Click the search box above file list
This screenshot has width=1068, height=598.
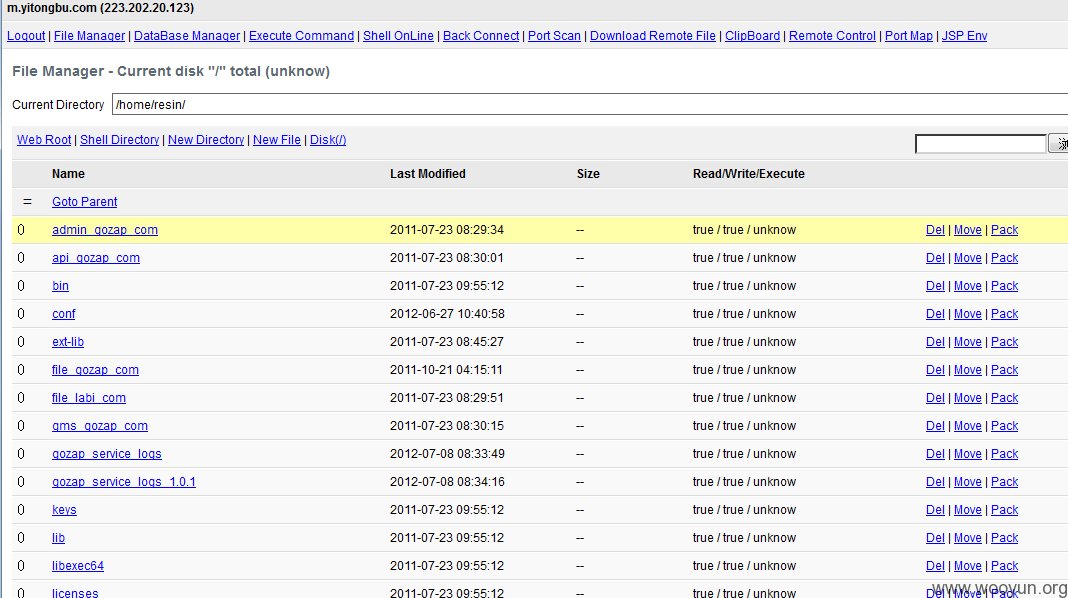(x=980, y=144)
